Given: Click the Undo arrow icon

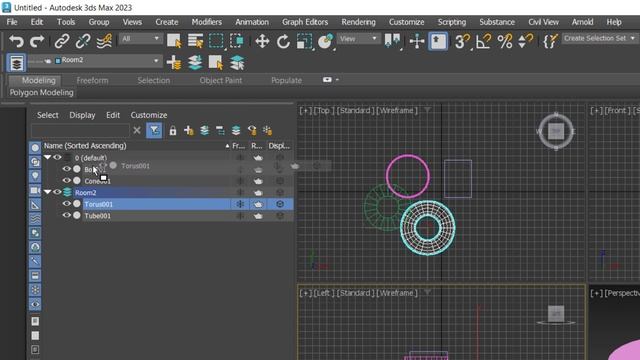Looking at the screenshot, I should click(16, 41).
